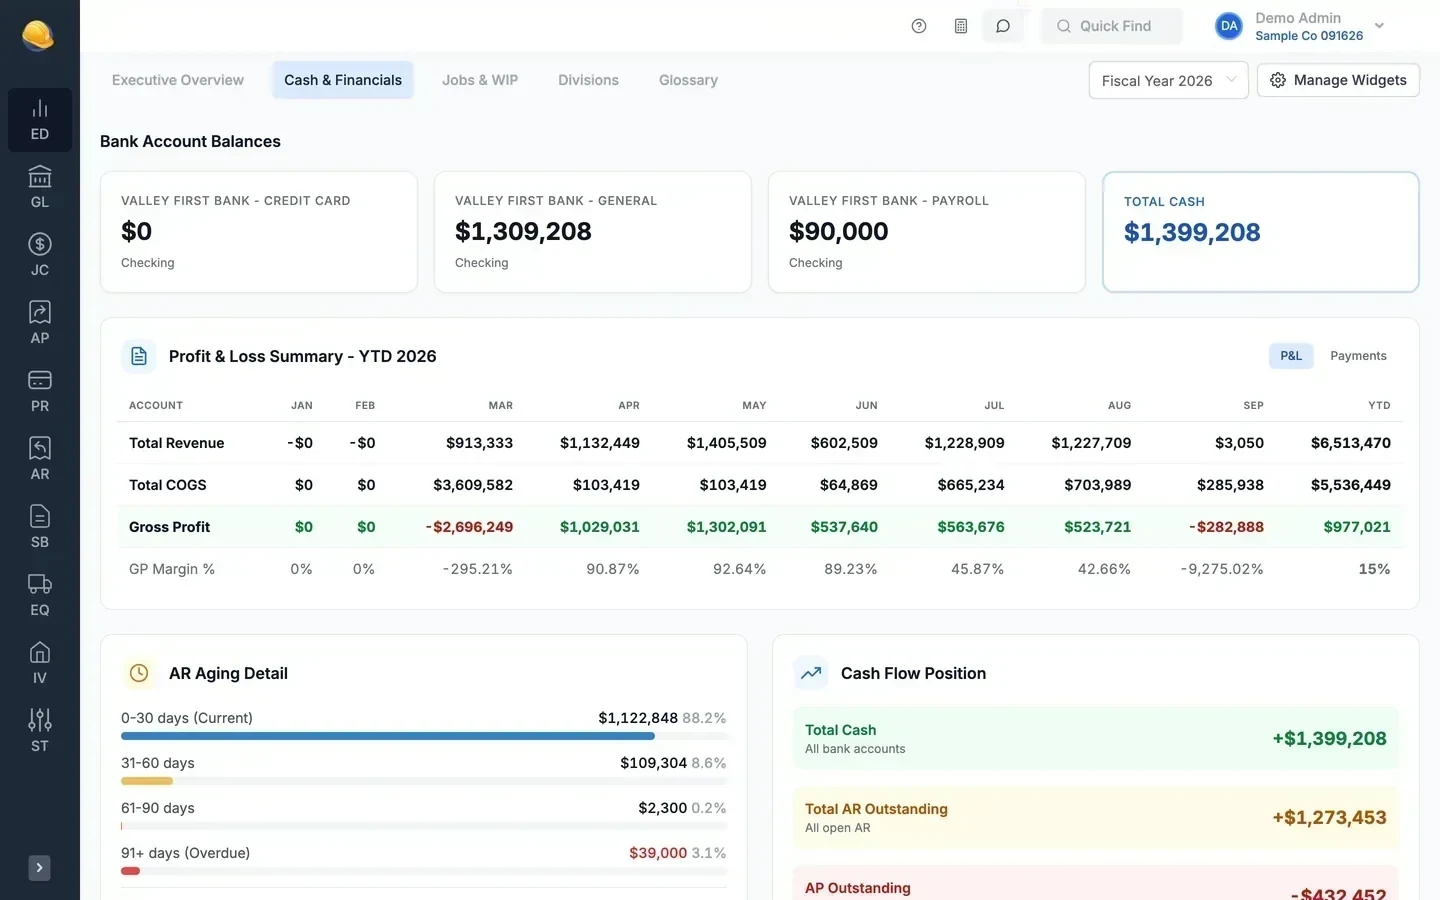
Task: Open the IV inventory module
Action: click(x=40, y=664)
